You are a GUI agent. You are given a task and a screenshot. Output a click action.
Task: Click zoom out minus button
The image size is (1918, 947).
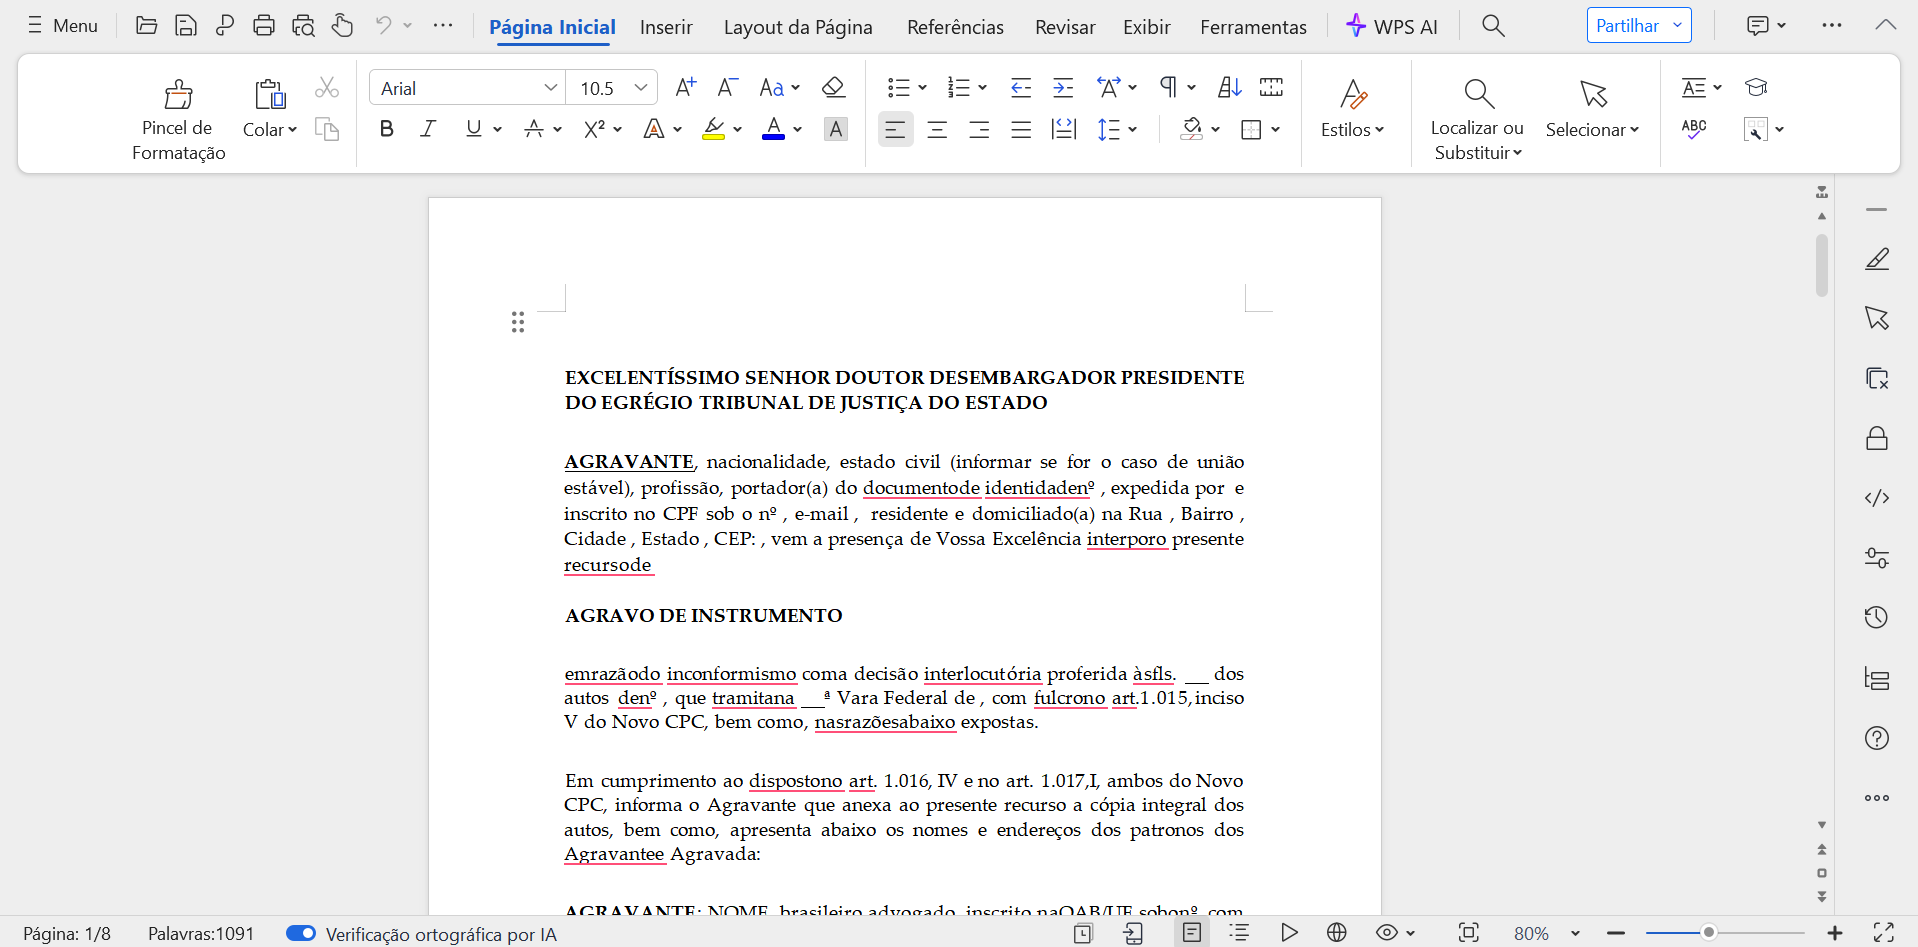[1616, 933]
